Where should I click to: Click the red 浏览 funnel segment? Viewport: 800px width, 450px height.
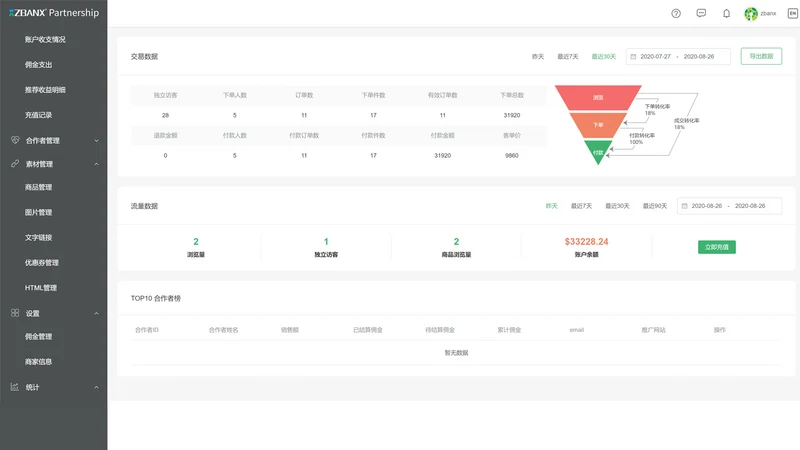(598, 97)
